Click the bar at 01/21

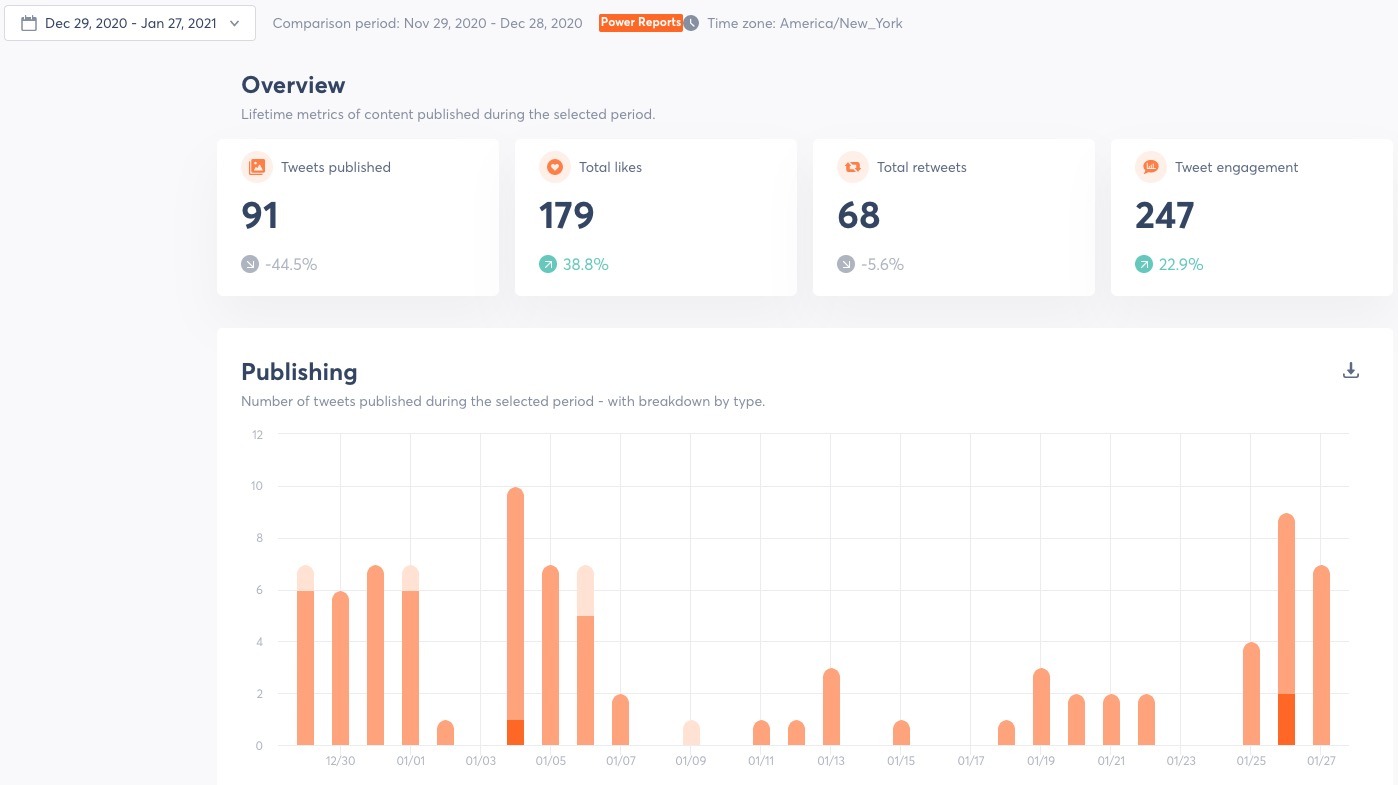tap(1111, 720)
